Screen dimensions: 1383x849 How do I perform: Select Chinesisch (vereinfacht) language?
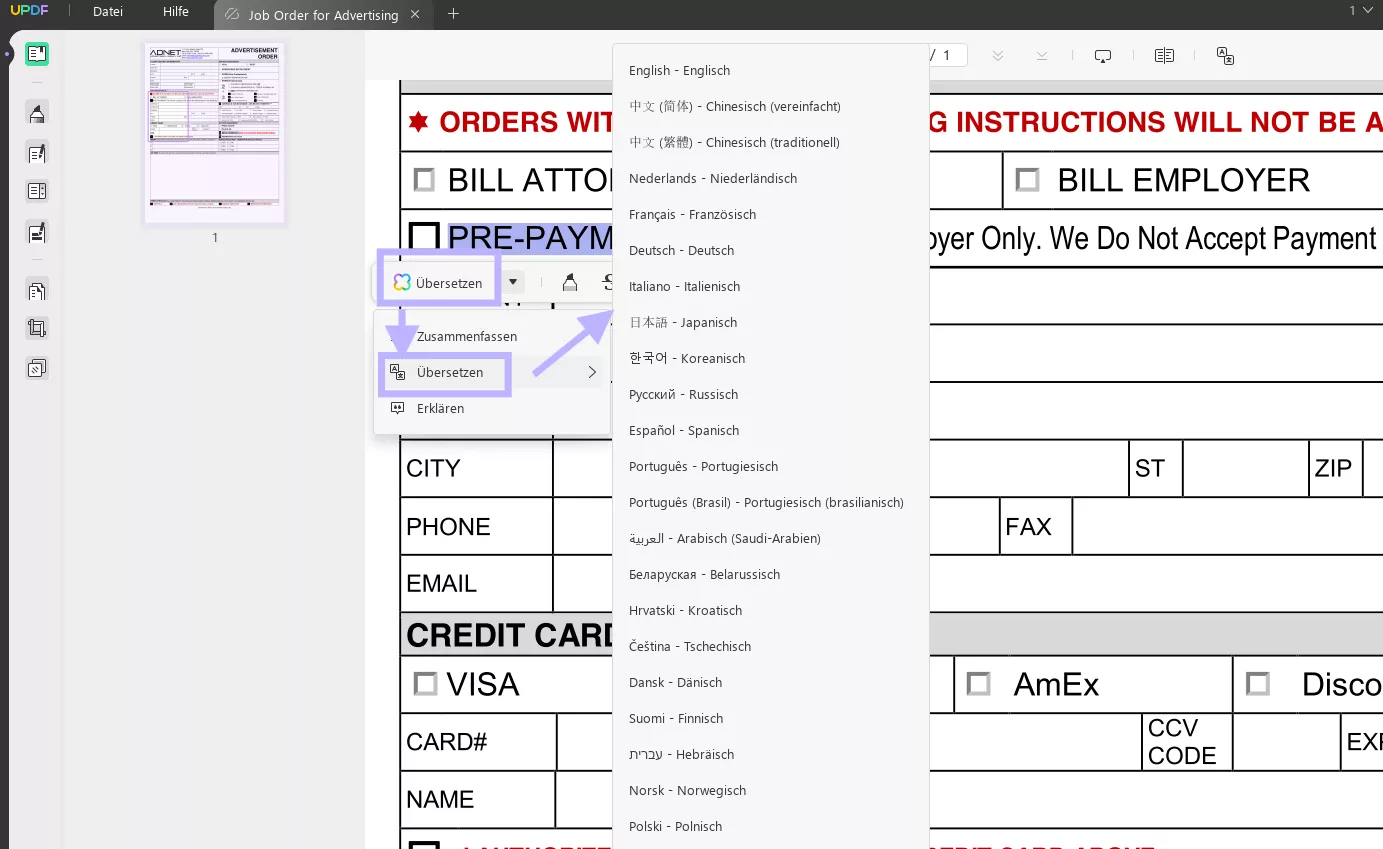click(x=735, y=107)
